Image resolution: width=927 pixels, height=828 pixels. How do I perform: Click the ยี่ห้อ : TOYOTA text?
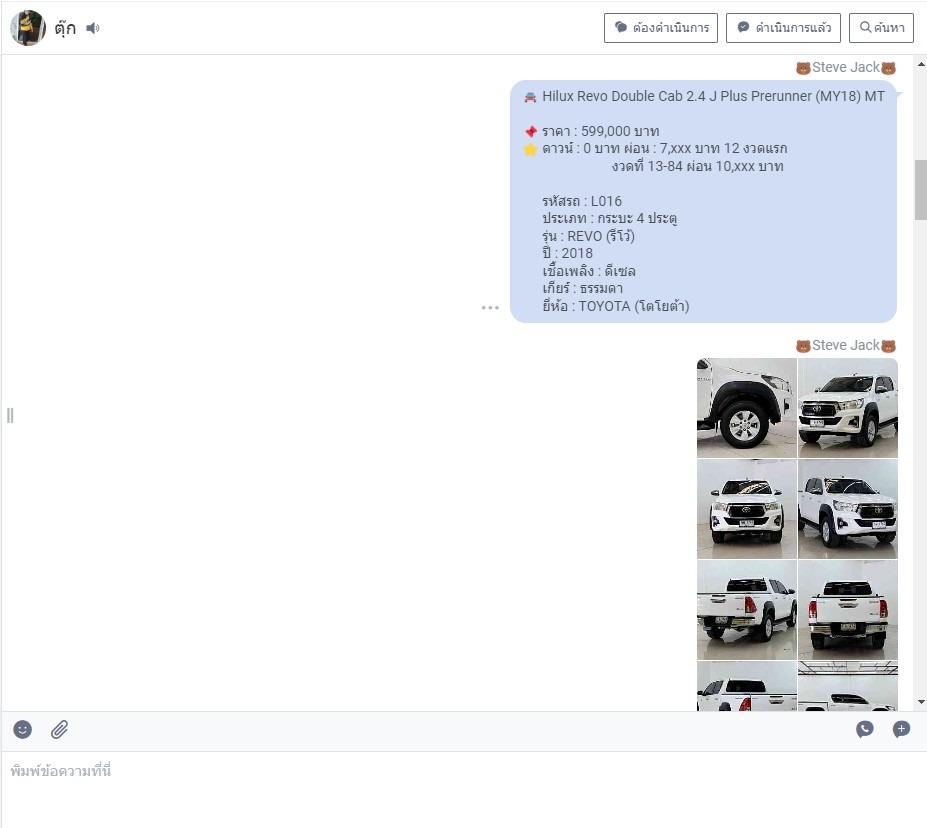click(x=615, y=306)
